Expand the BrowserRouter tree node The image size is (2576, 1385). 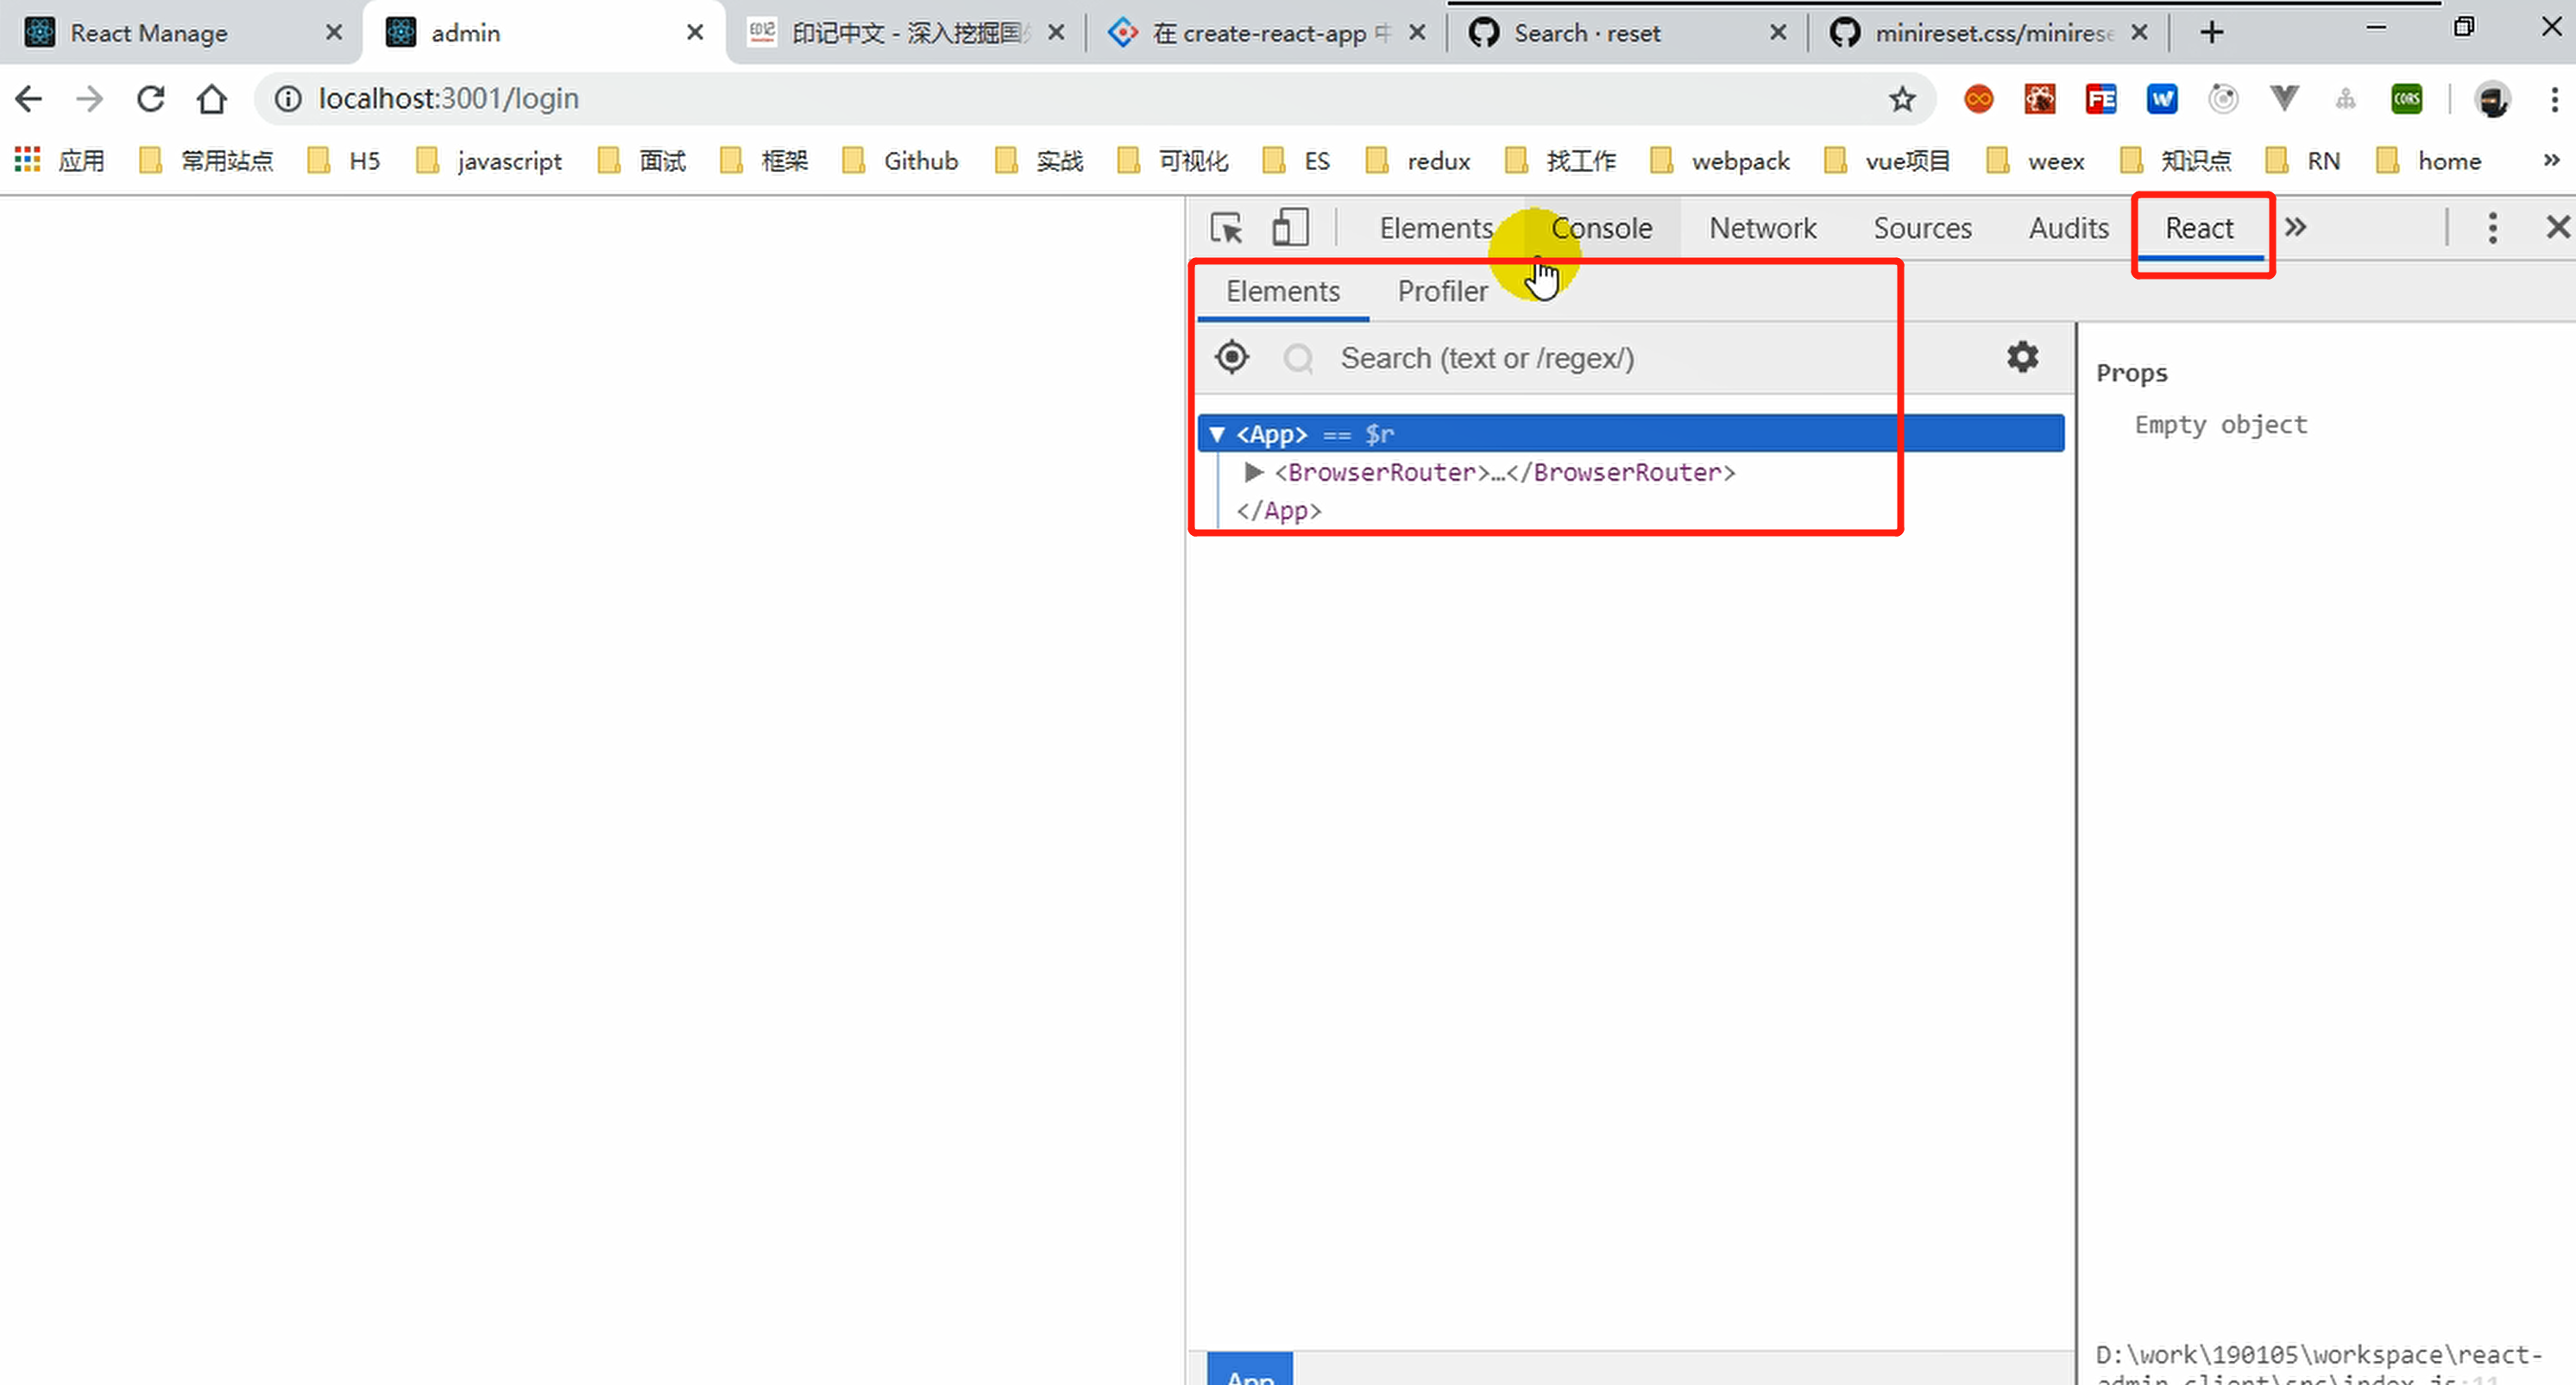pyautogui.click(x=1253, y=472)
